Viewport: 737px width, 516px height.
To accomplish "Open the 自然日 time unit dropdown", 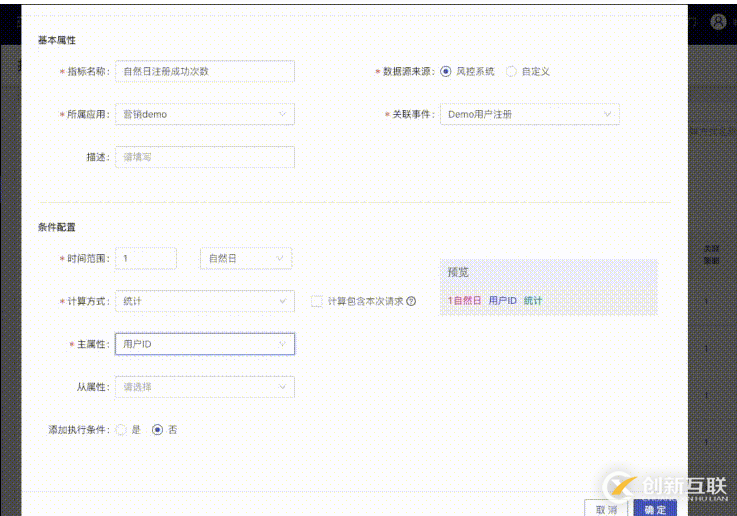I will [246, 258].
